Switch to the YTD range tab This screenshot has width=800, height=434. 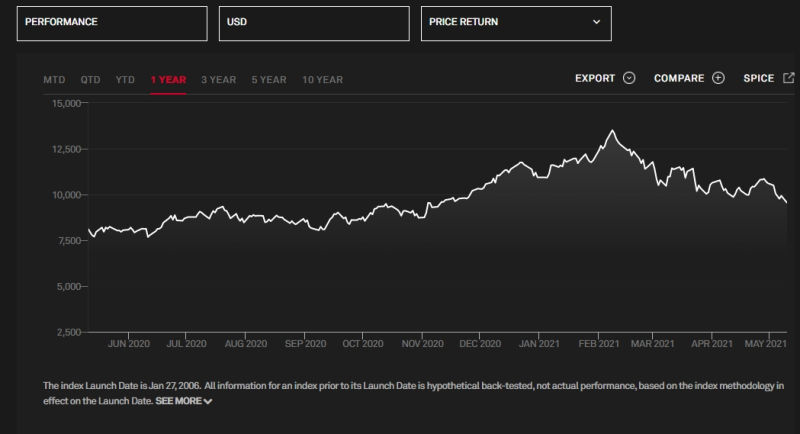coord(125,80)
